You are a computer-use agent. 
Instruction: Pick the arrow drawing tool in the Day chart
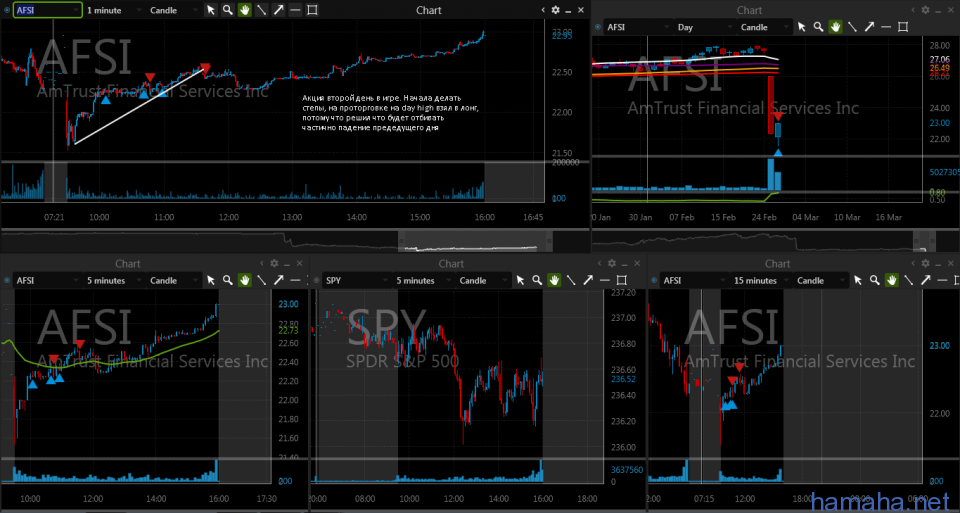pyautogui.click(x=869, y=27)
